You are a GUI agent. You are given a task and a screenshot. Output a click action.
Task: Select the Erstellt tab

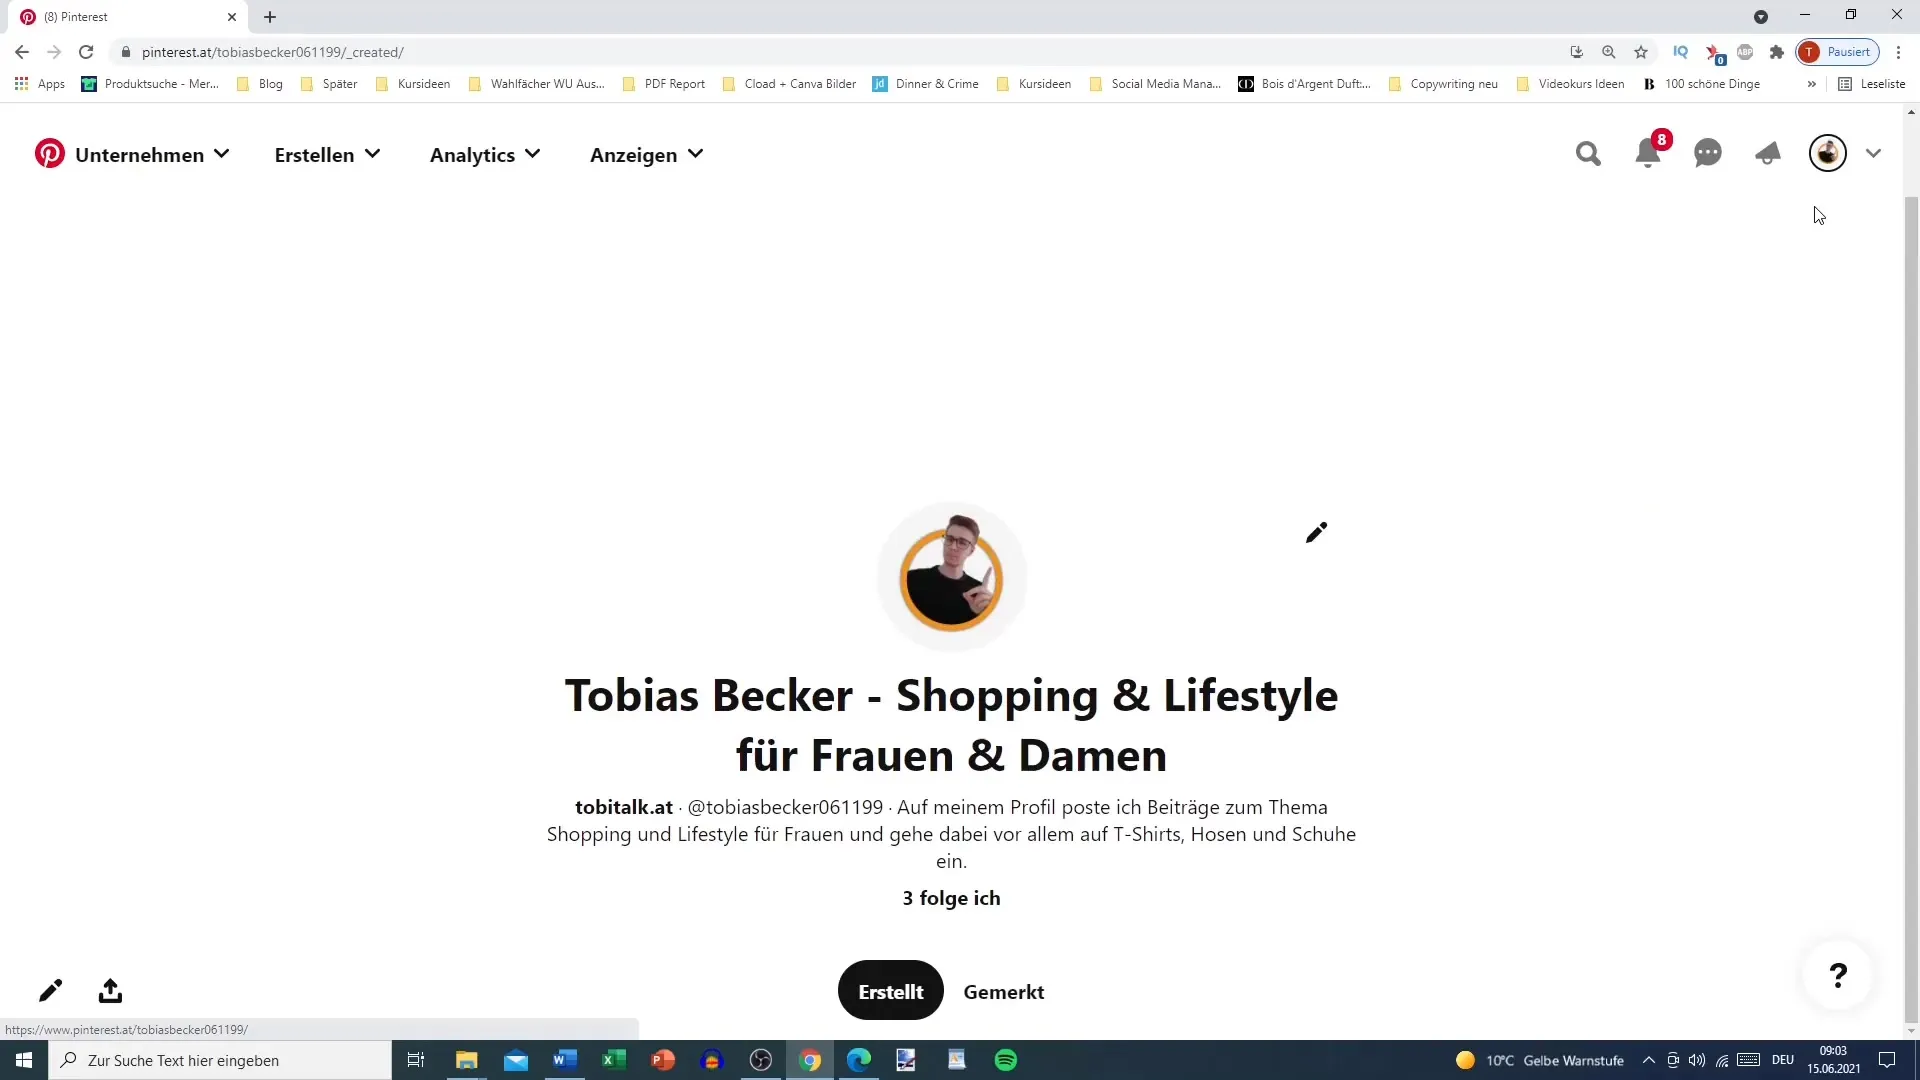891,992
